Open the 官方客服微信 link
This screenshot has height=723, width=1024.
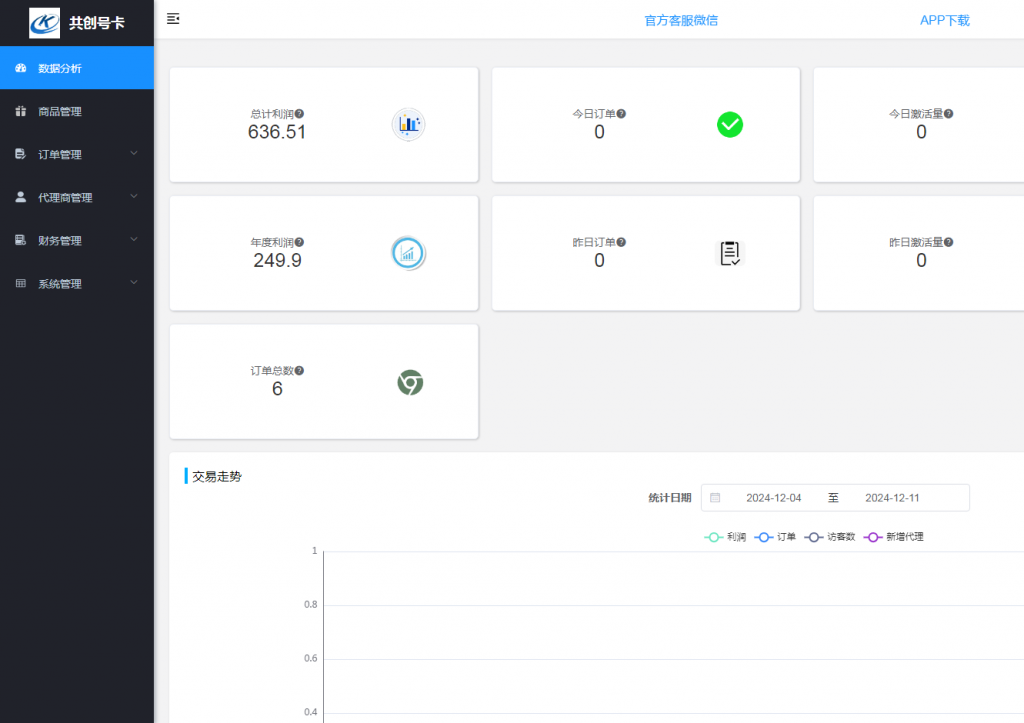[681, 20]
